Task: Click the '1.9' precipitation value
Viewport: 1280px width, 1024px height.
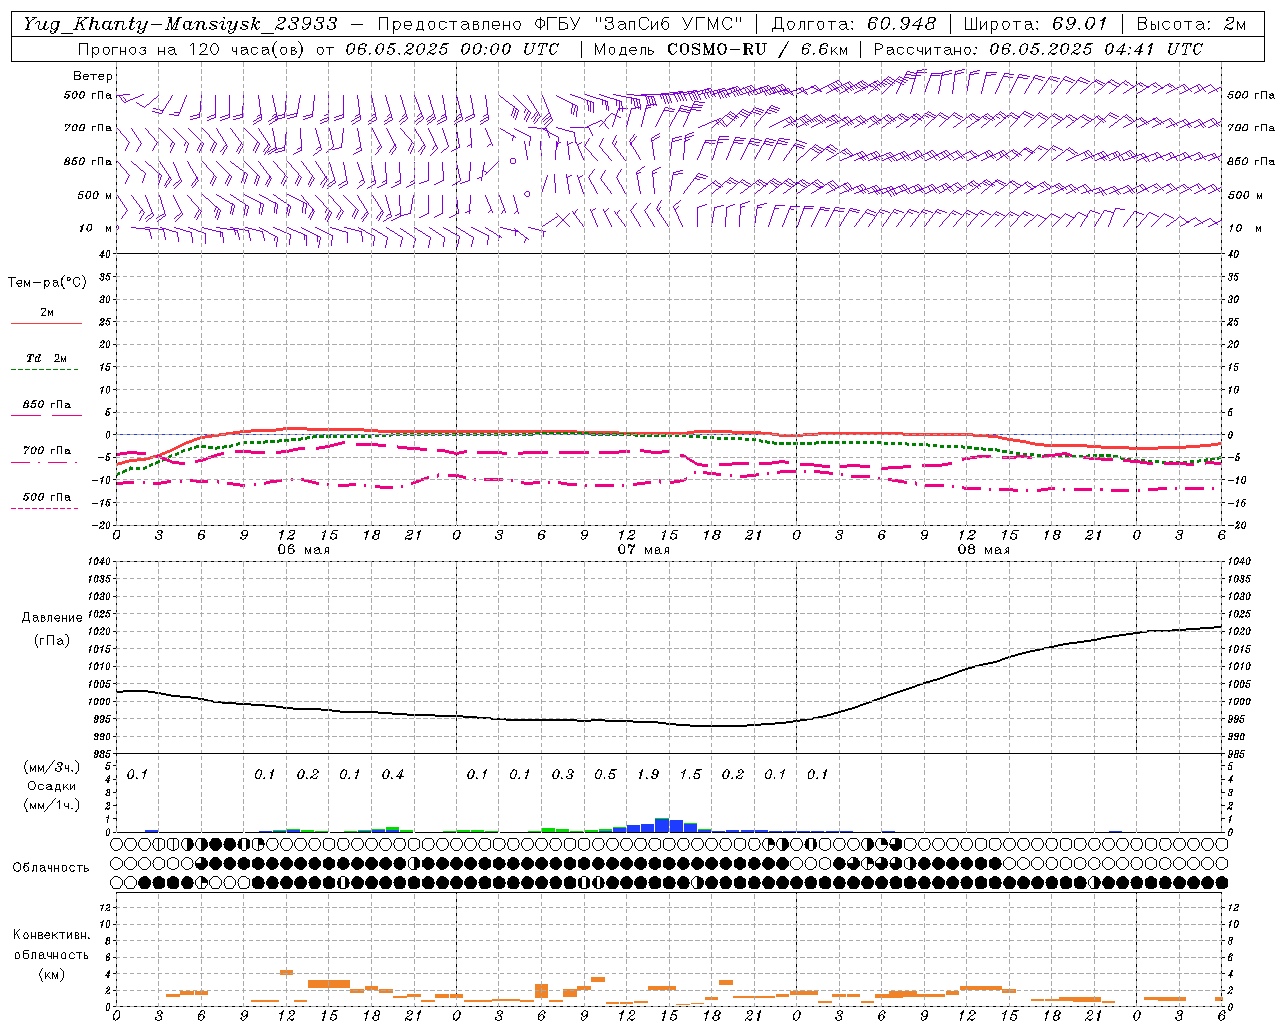Action: (x=648, y=774)
